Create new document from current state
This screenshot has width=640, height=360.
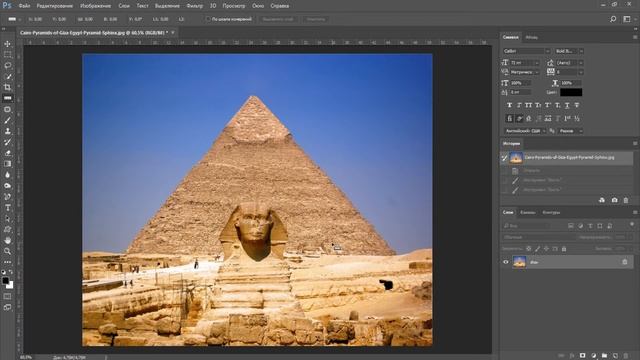(602, 200)
